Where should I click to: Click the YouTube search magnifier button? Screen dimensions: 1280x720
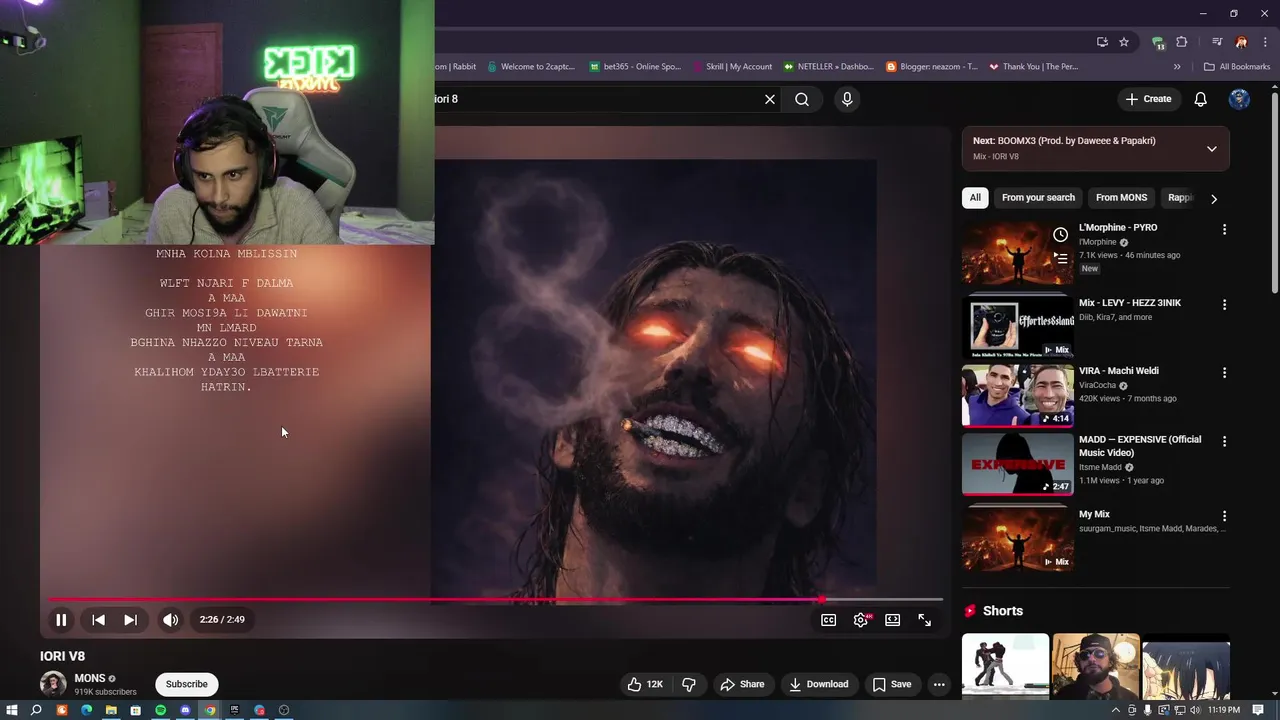point(802,99)
